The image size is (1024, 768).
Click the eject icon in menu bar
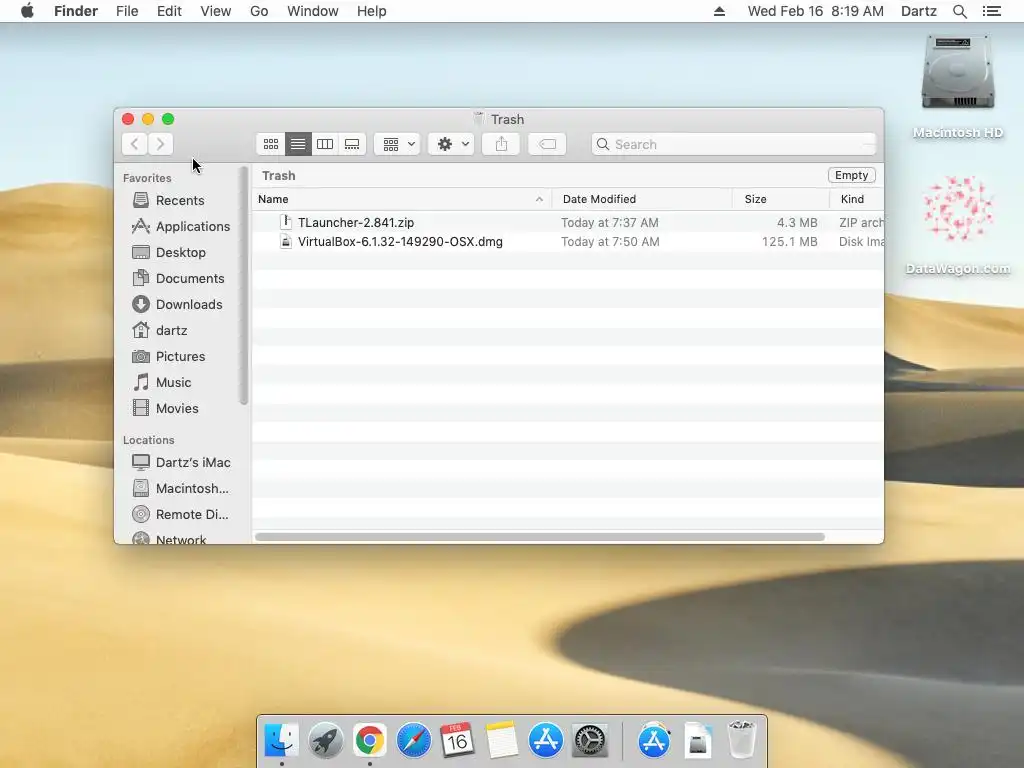719,11
